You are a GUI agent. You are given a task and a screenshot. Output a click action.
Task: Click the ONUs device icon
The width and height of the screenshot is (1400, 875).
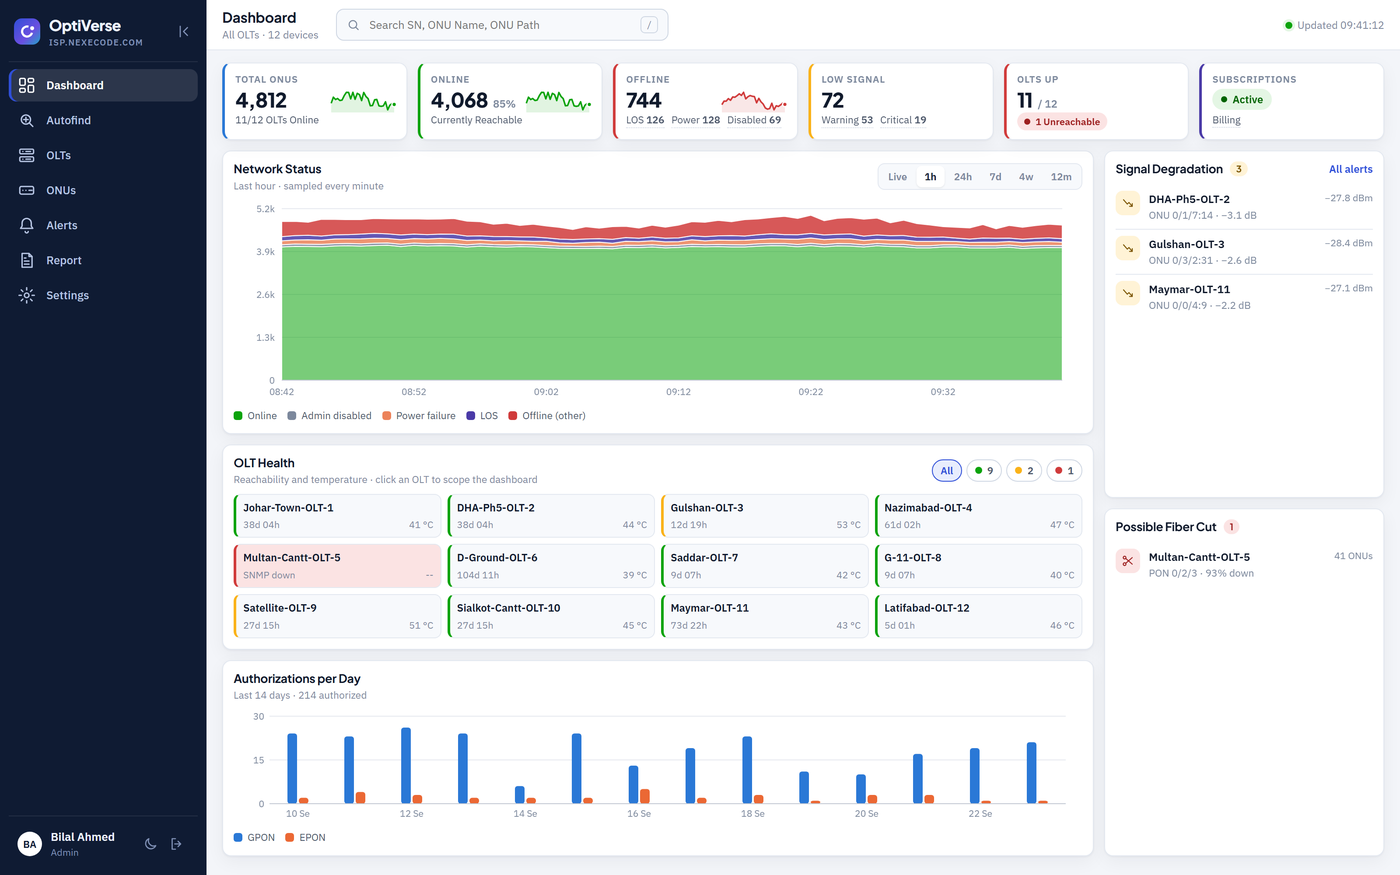[27, 190]
